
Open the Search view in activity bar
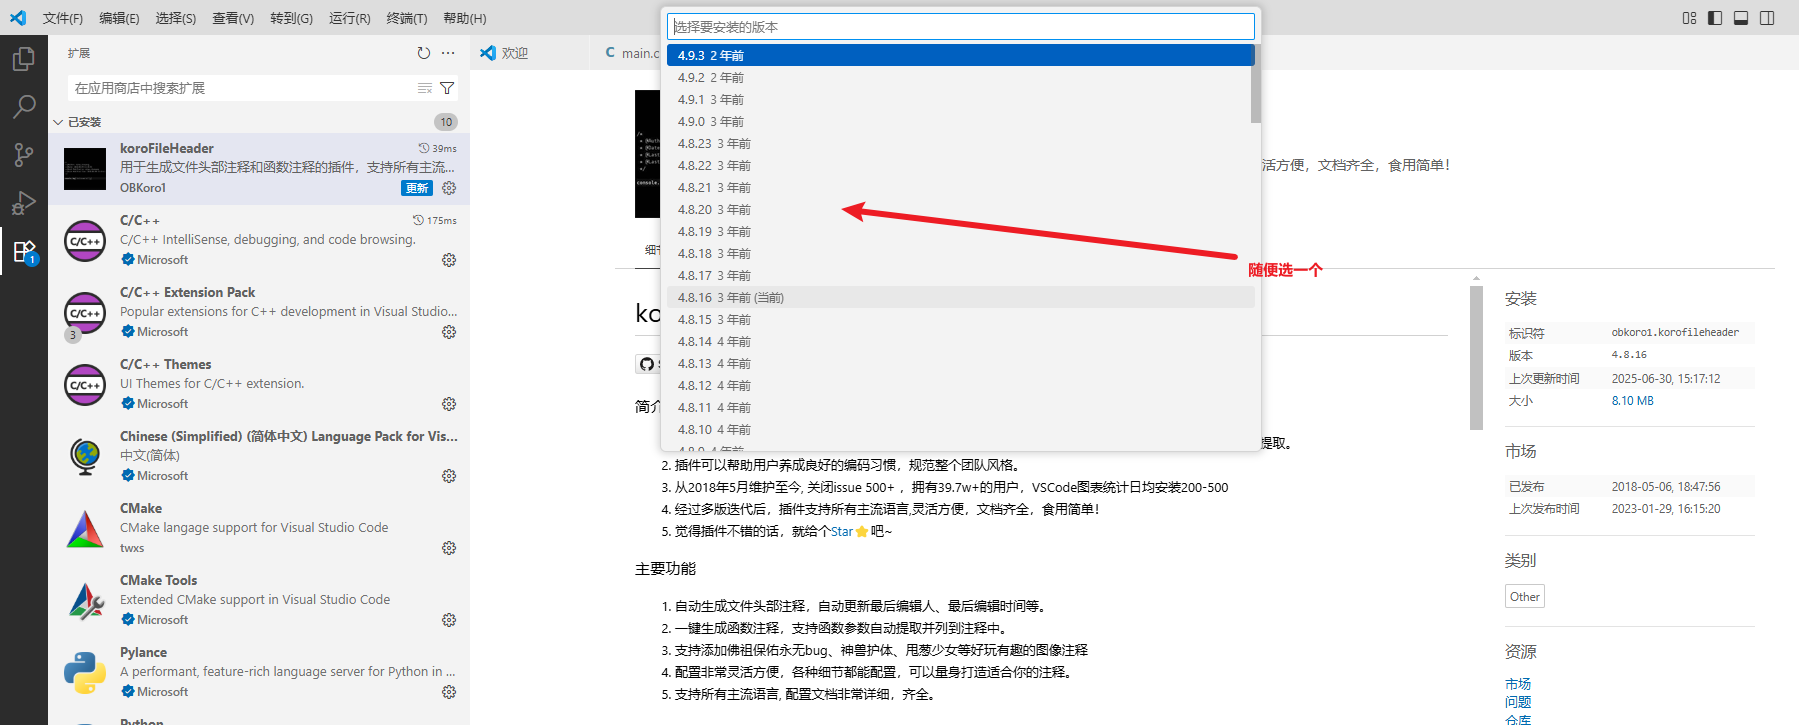tap(23, 106)
